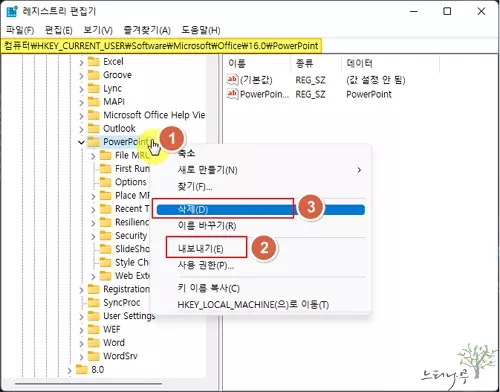Click the Microsoft Office Help Viewer folder icon

[94, 115]
